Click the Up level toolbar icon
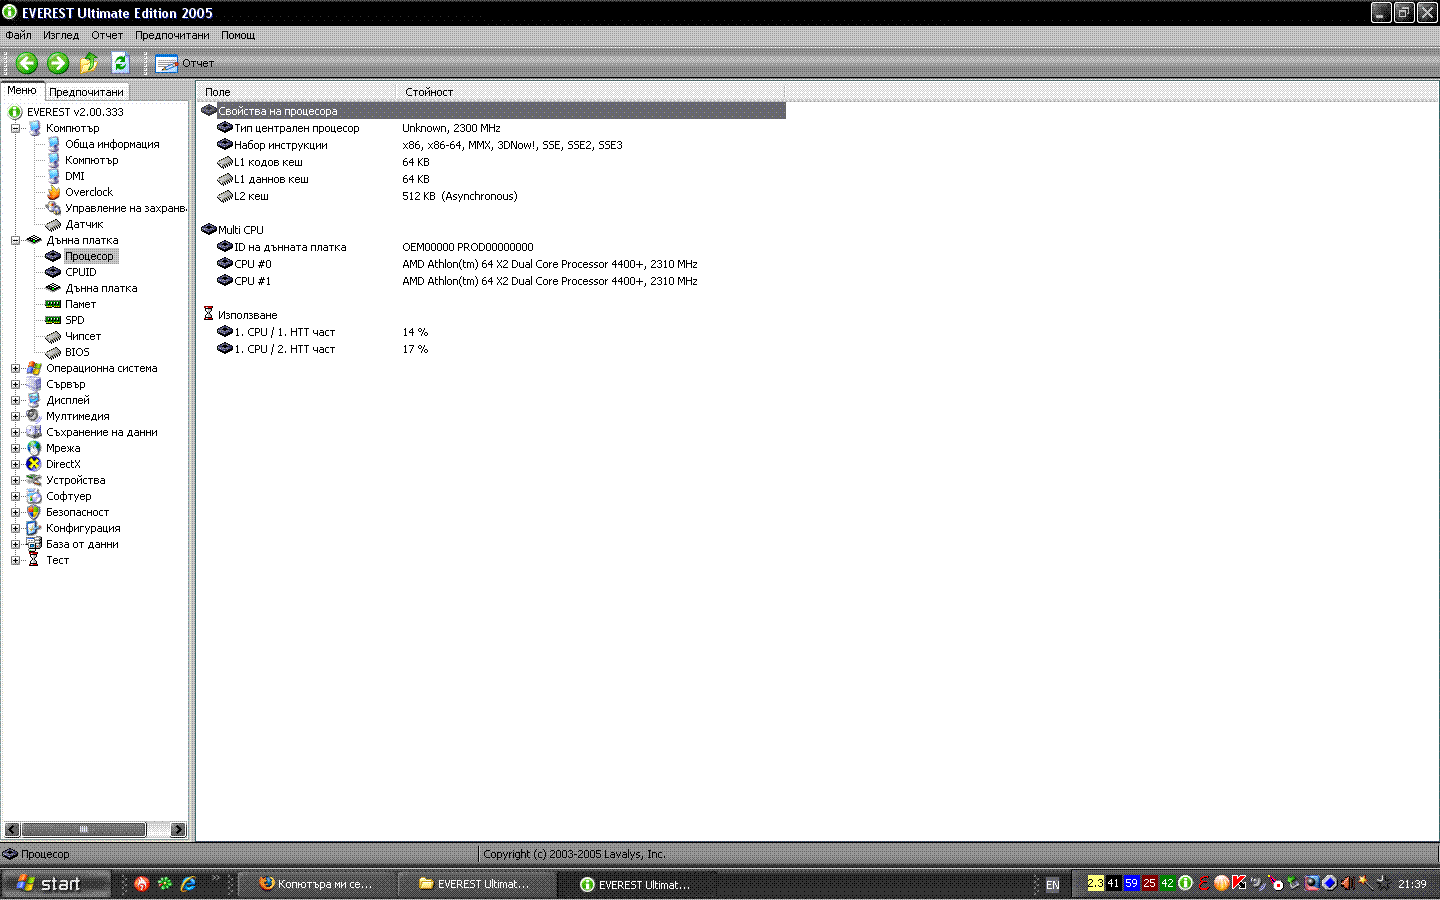The height and width of the screenshot is (900, 1440). (x=89, y=63)
